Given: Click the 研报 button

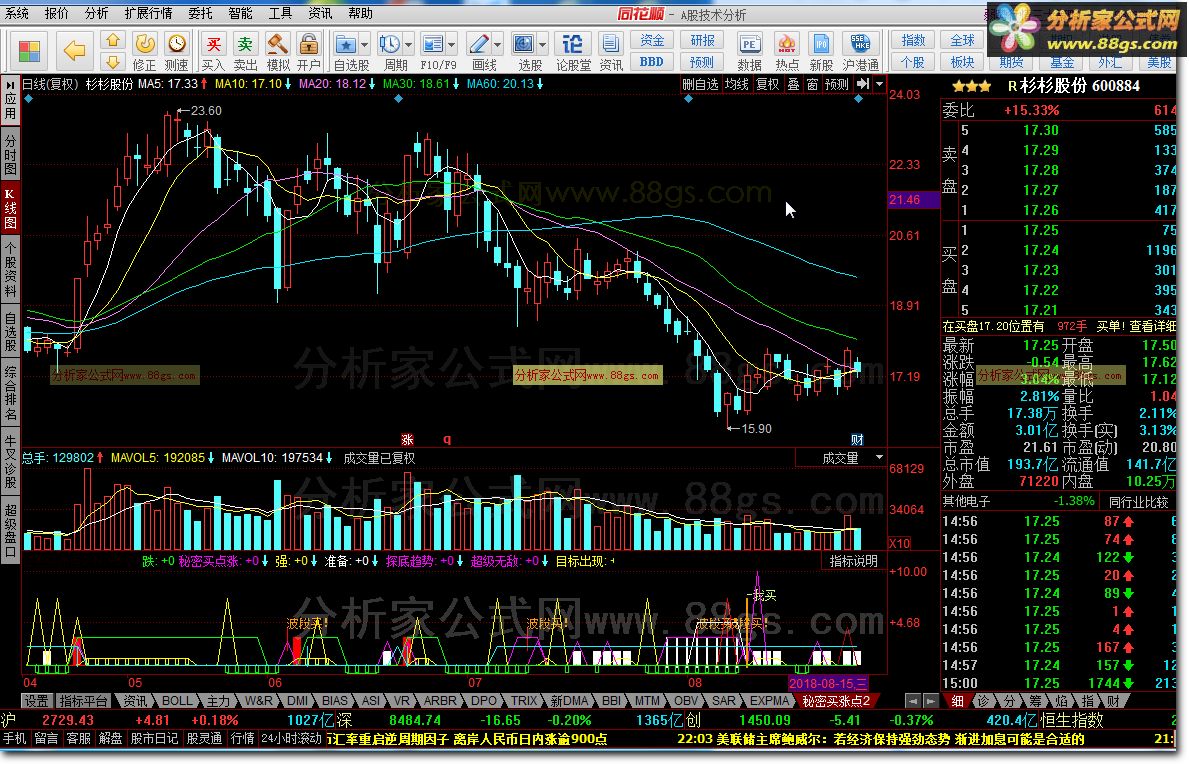Looking at the screenshot, I should coord(702,40).
